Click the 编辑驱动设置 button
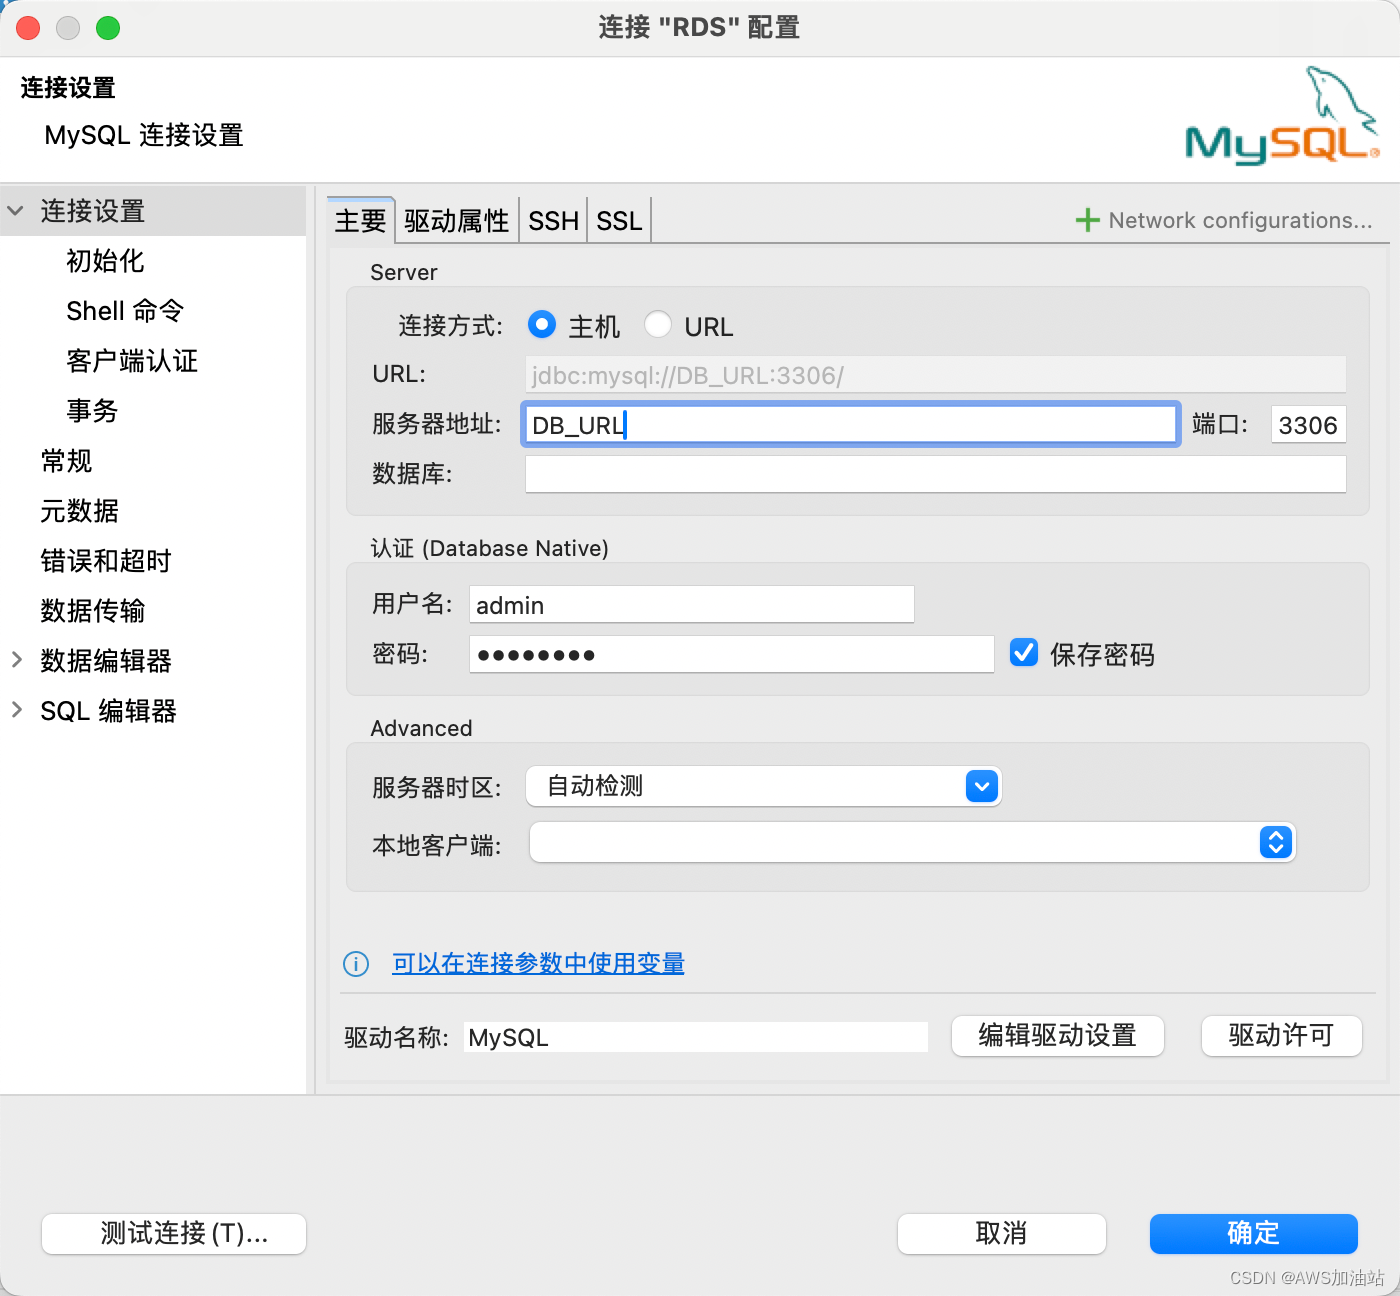1400x1296 pixels. [x=1058, y=1036]
